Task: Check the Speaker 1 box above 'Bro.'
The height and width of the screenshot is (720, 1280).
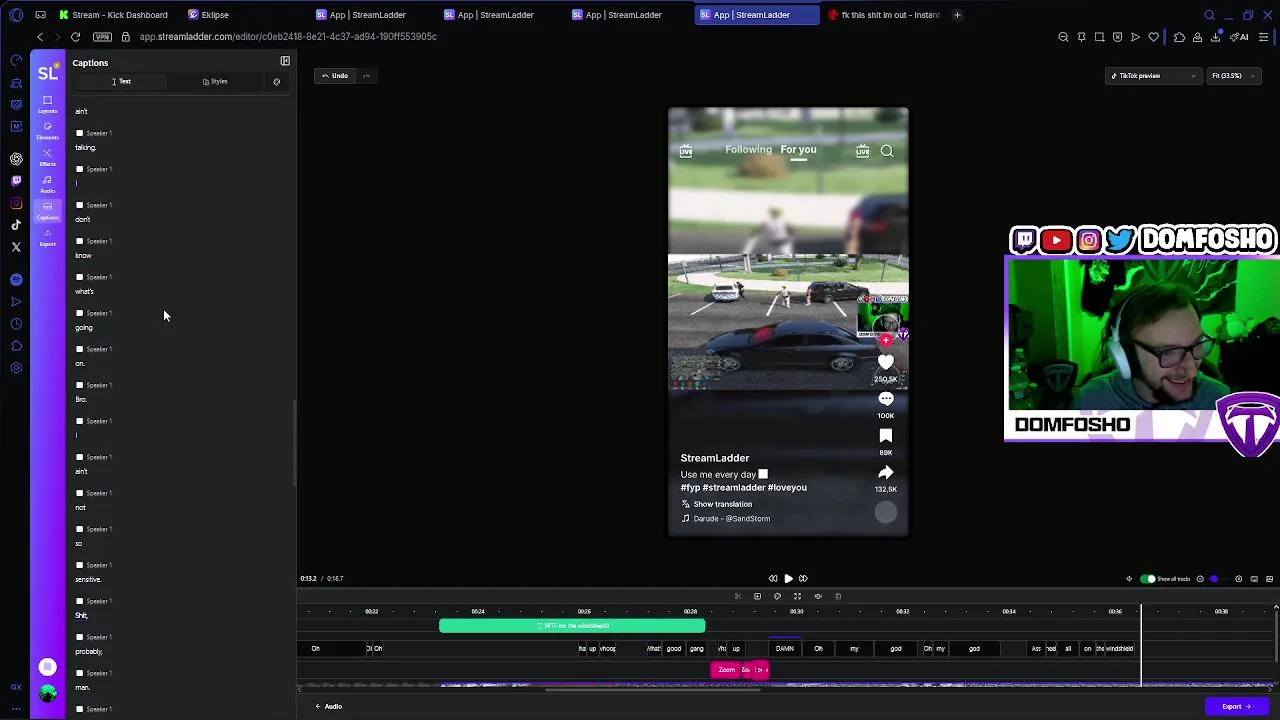Action: tap(79, 385)
